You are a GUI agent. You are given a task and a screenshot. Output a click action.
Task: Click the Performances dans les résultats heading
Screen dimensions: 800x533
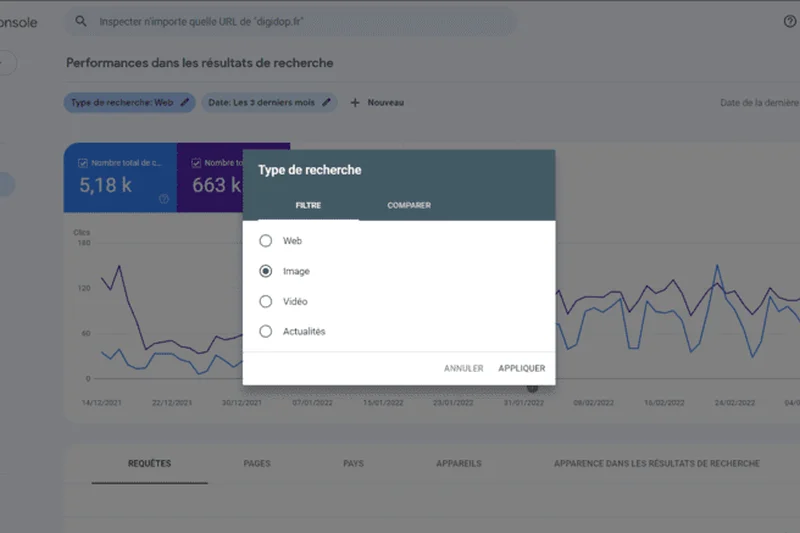click(199, 63)
